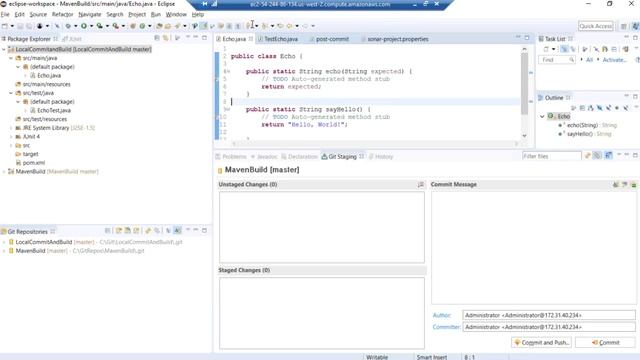Open the Project menu
The image size is (640, 360).
pos(137,14)
